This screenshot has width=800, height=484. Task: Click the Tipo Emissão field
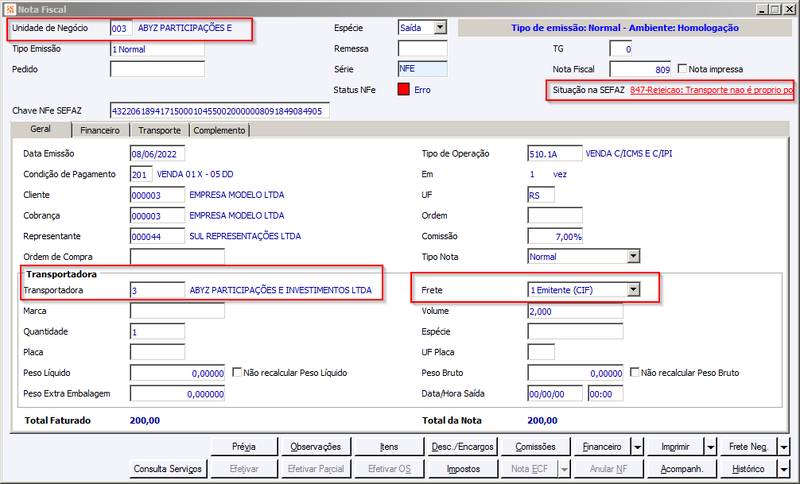[x=157, y=49]
